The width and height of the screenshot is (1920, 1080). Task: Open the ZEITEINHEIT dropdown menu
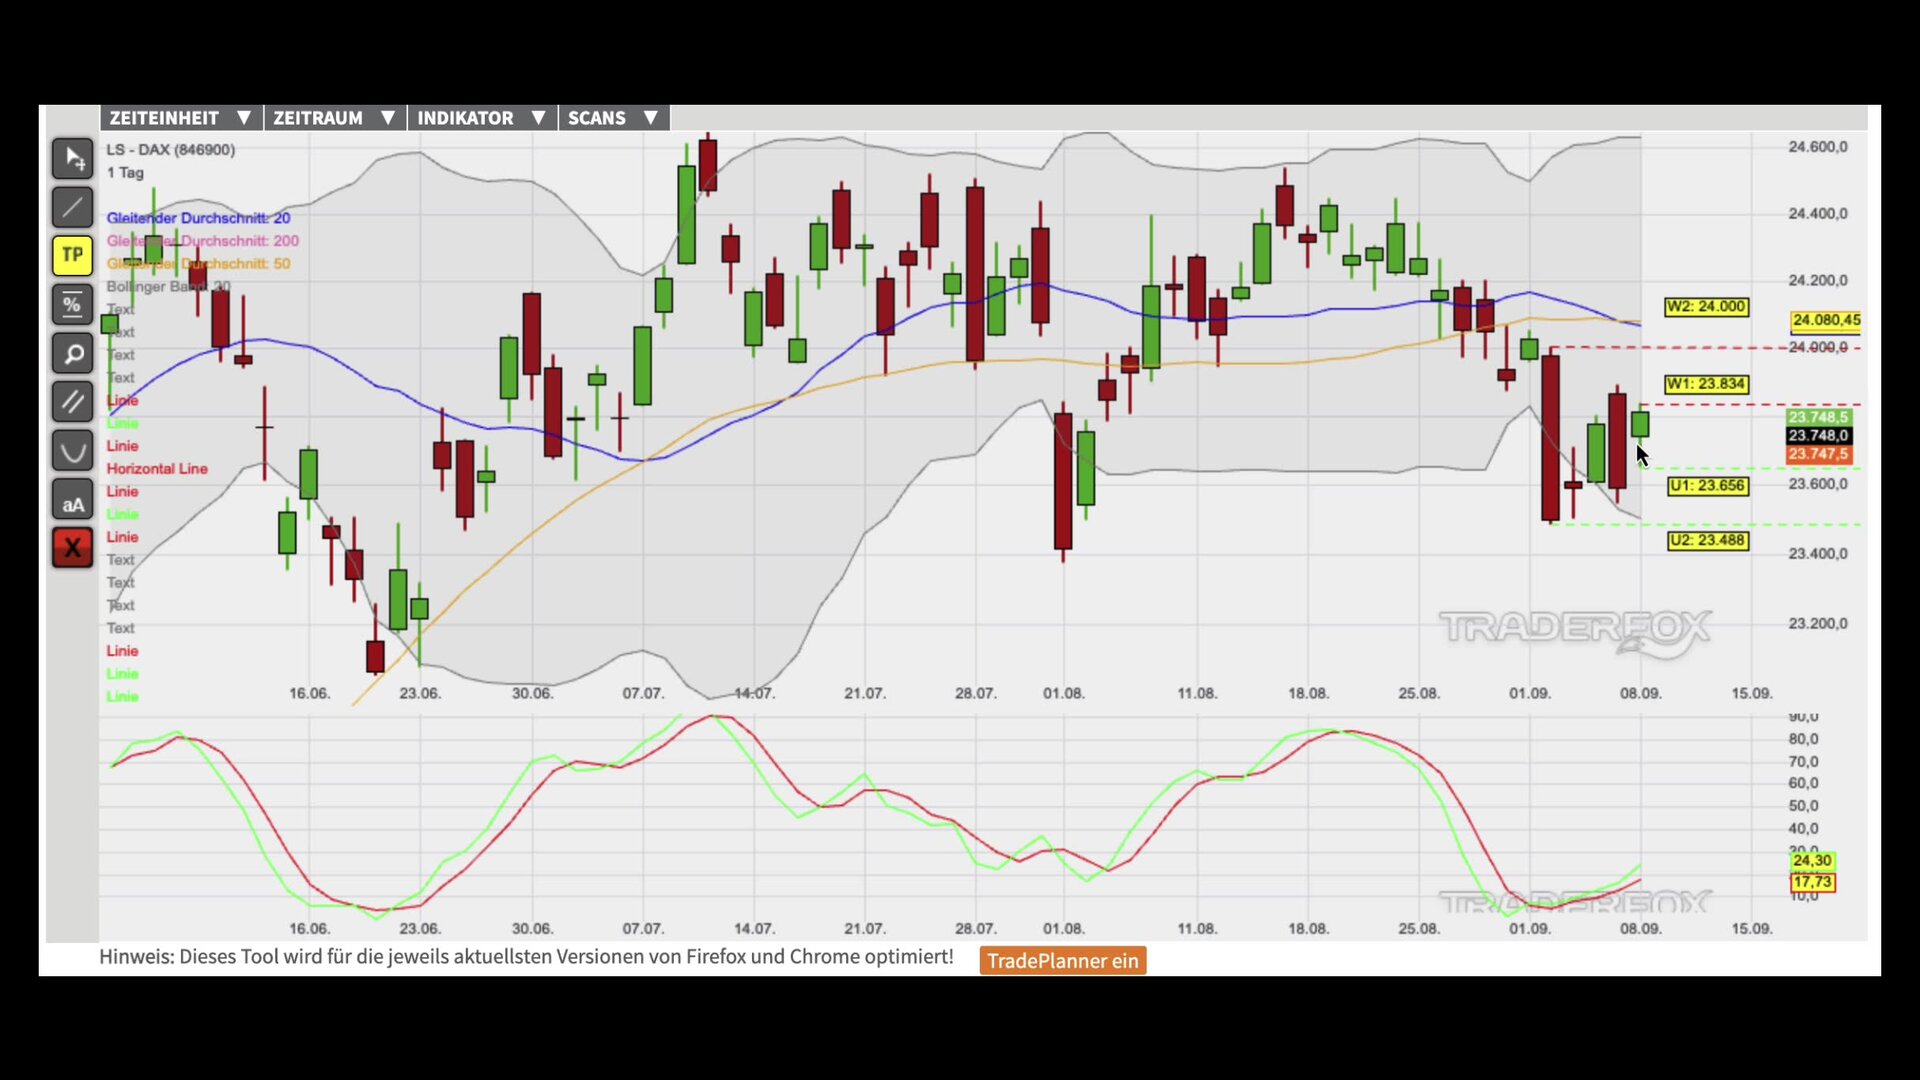[x=181, y=118]
